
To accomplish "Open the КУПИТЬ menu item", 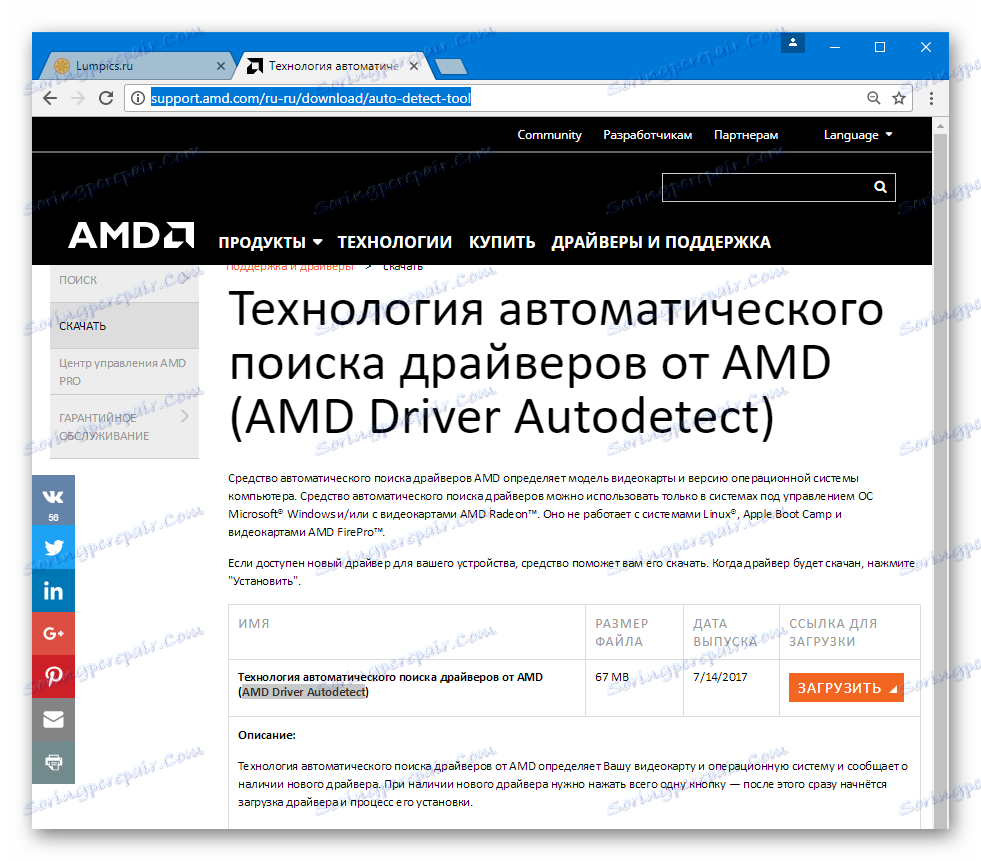I will pyautogui.click(x=502, y=242).
